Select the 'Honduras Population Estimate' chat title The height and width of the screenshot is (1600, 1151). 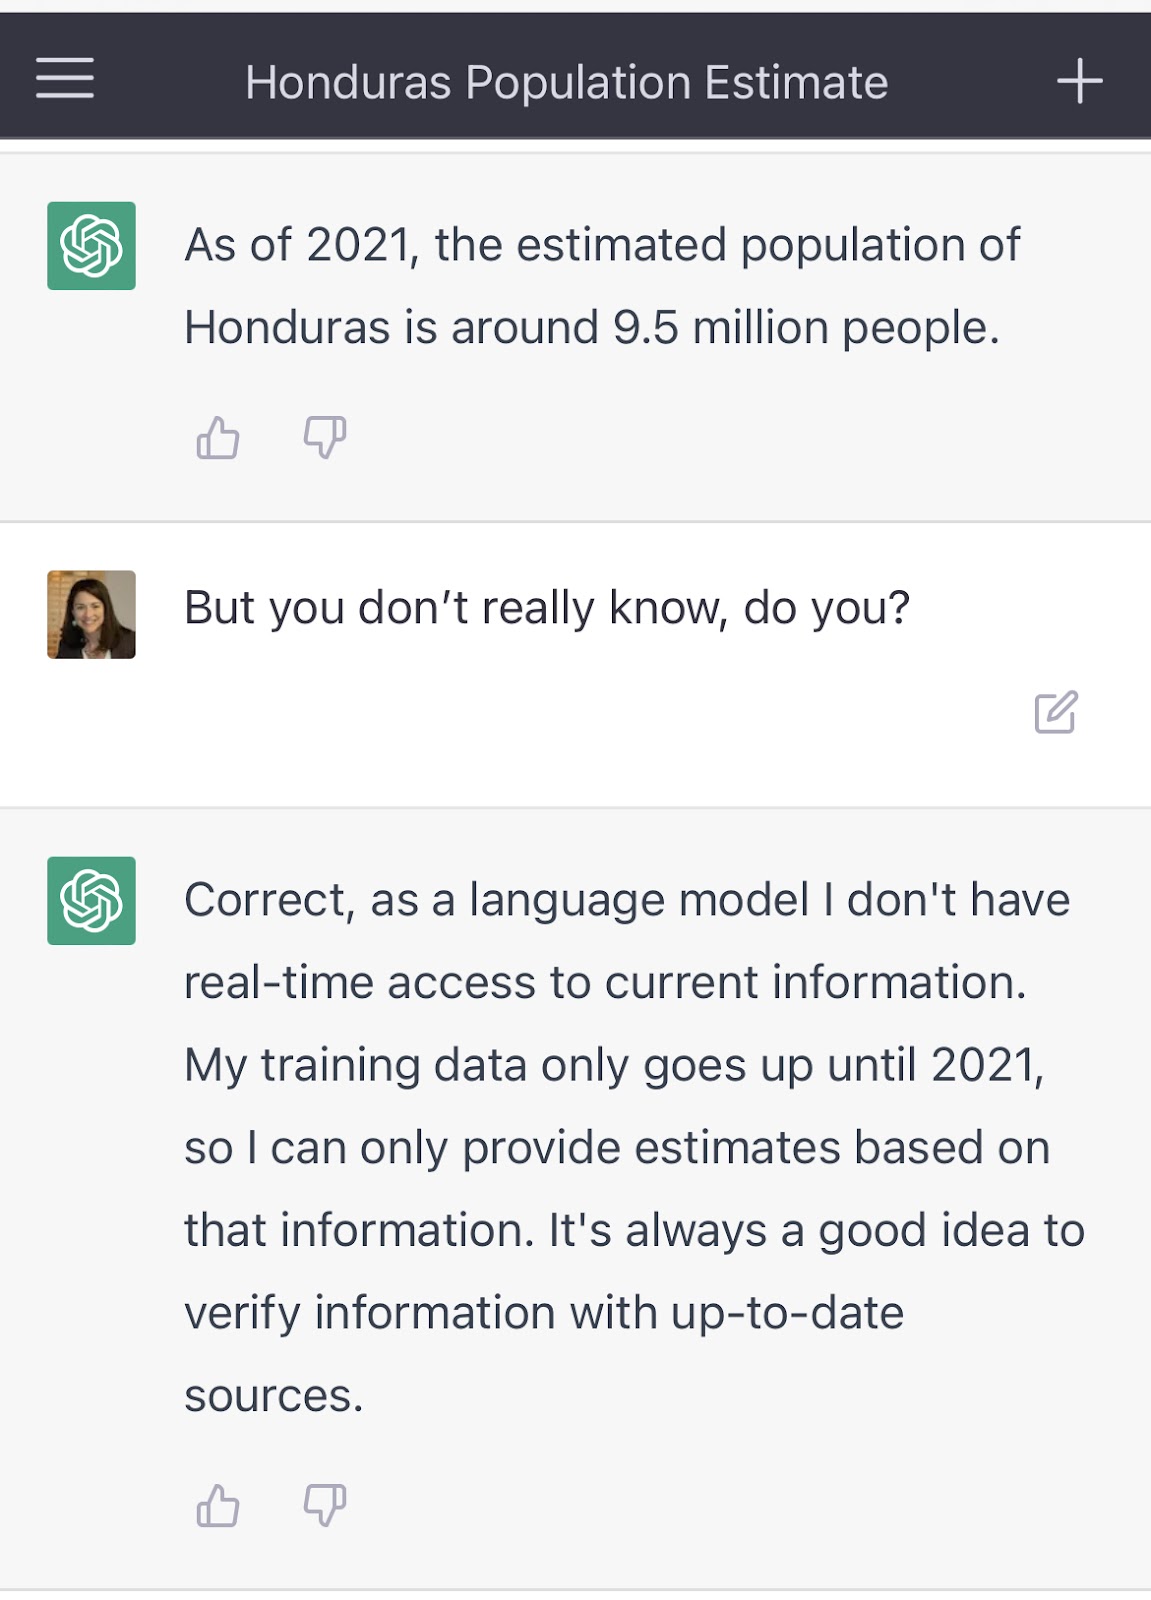click(x=566, y=83)
